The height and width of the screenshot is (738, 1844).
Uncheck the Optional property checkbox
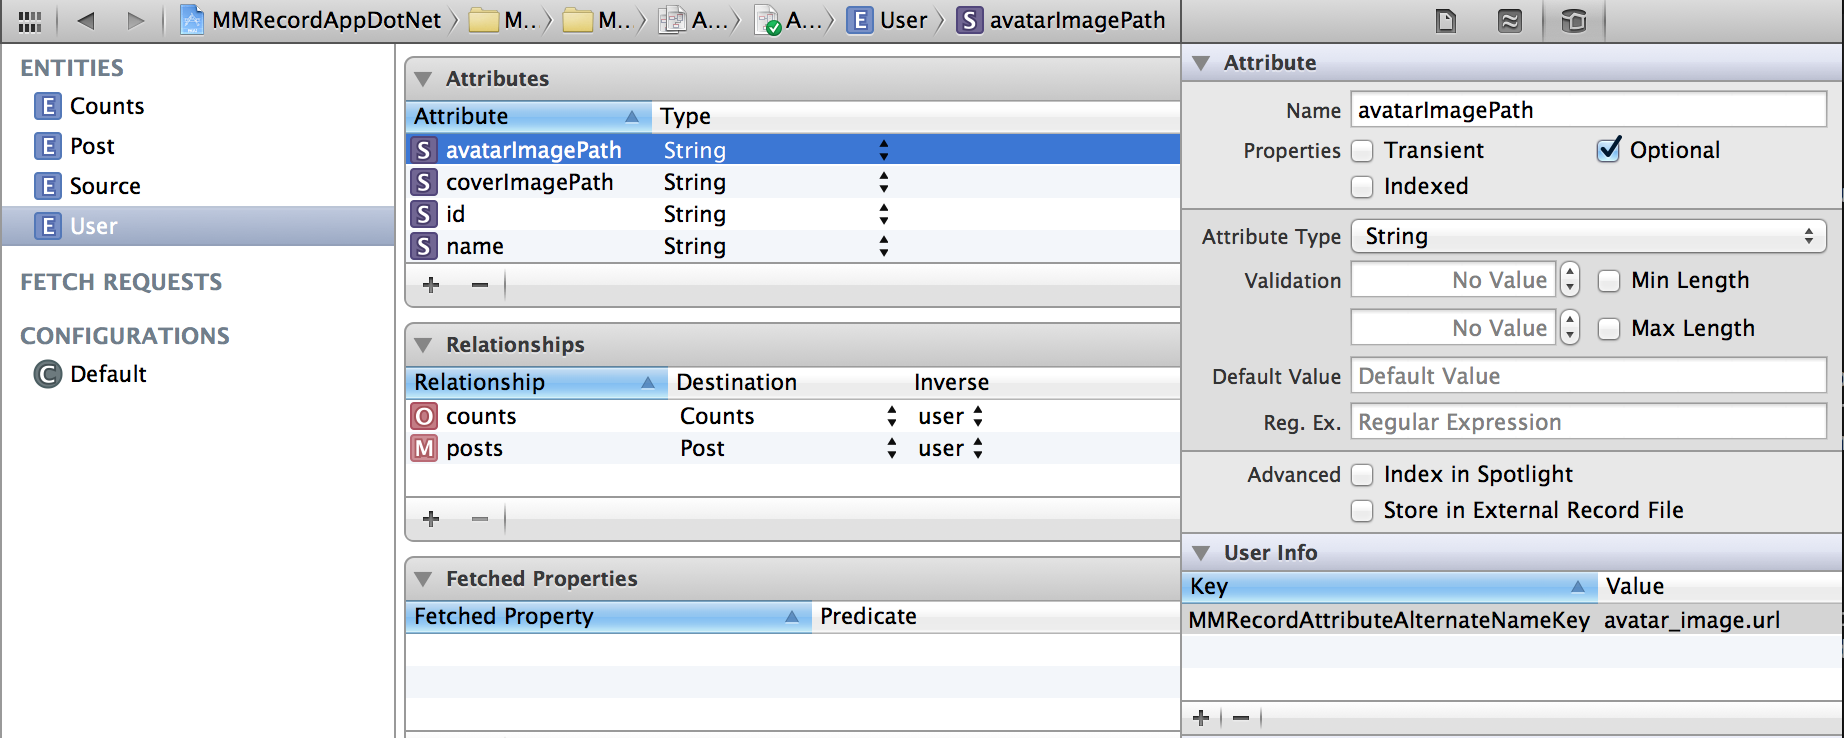point(1608,151)
